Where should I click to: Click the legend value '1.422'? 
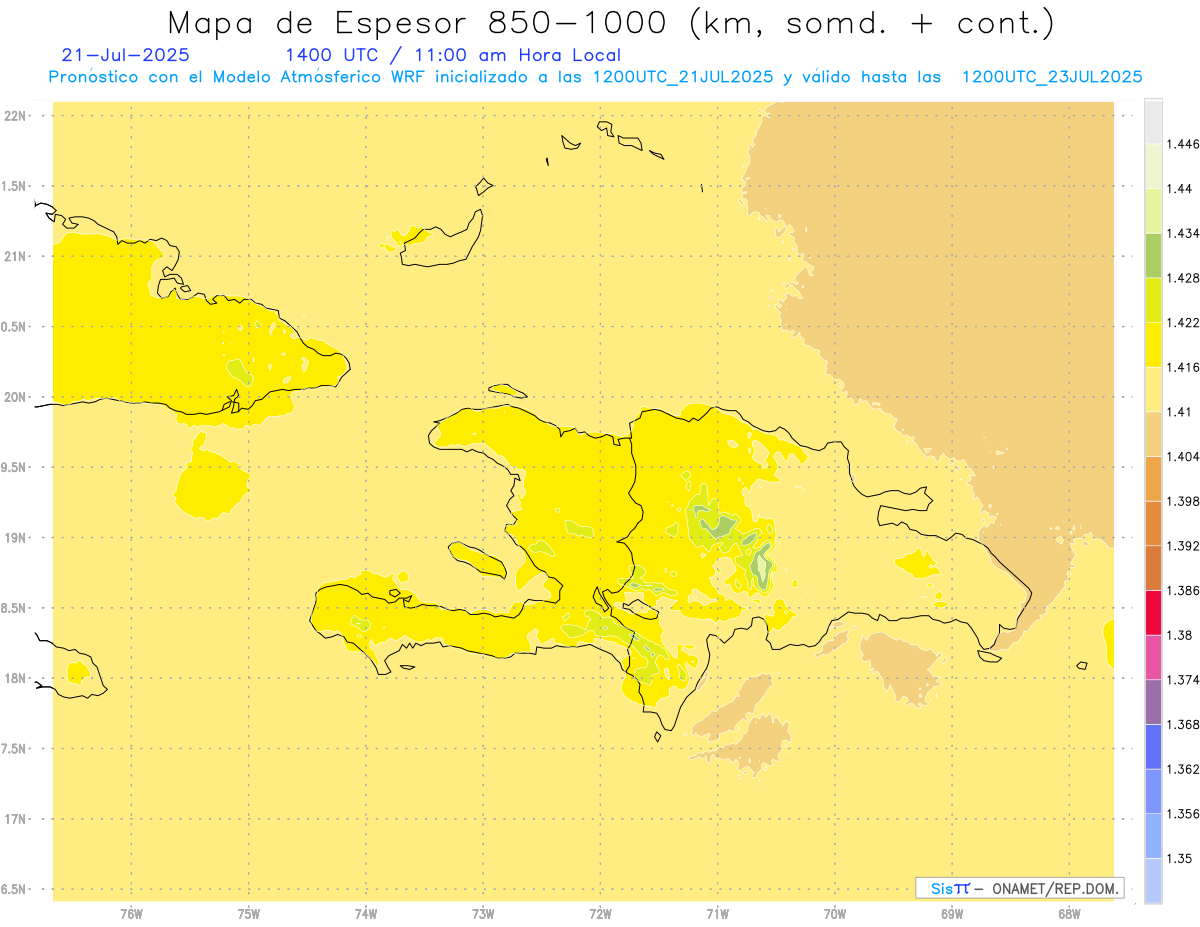[1184, 322]
